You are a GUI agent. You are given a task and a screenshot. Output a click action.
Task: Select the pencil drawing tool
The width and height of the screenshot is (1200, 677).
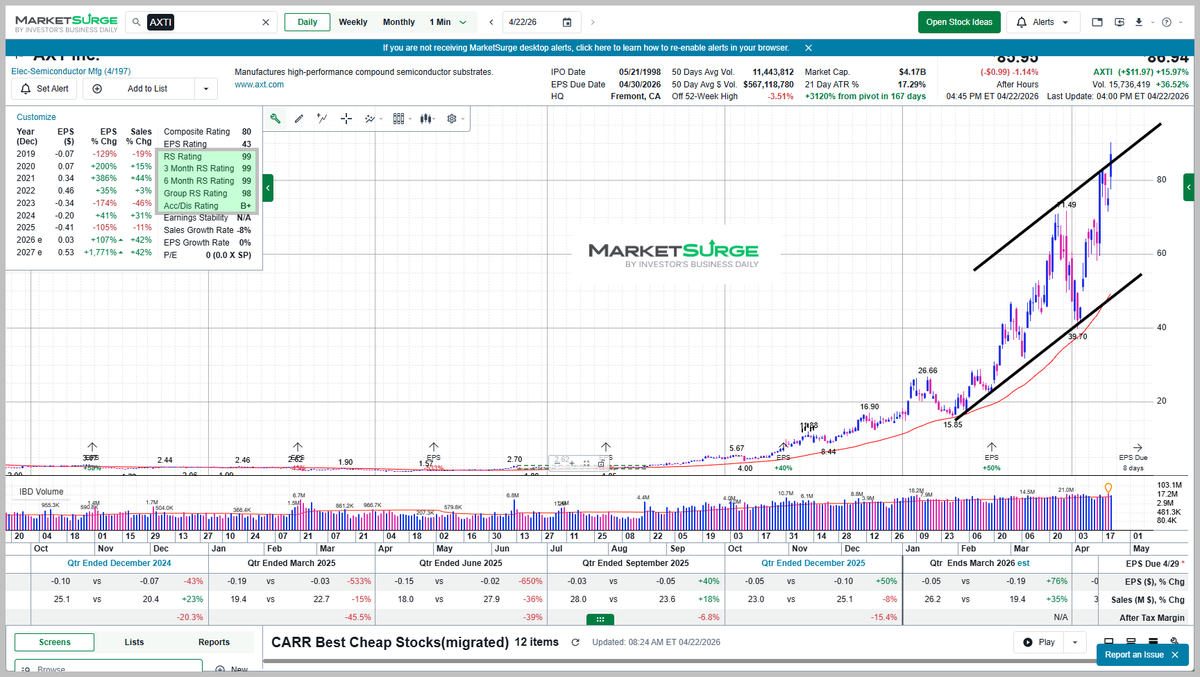(x=299, y=118)
